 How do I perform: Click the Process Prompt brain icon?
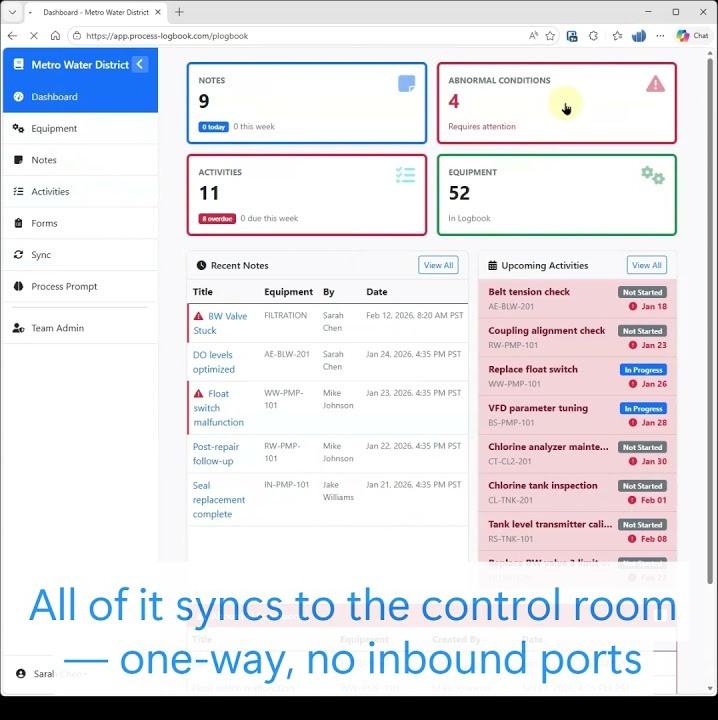pyautogui.click(x=18, y=286)
